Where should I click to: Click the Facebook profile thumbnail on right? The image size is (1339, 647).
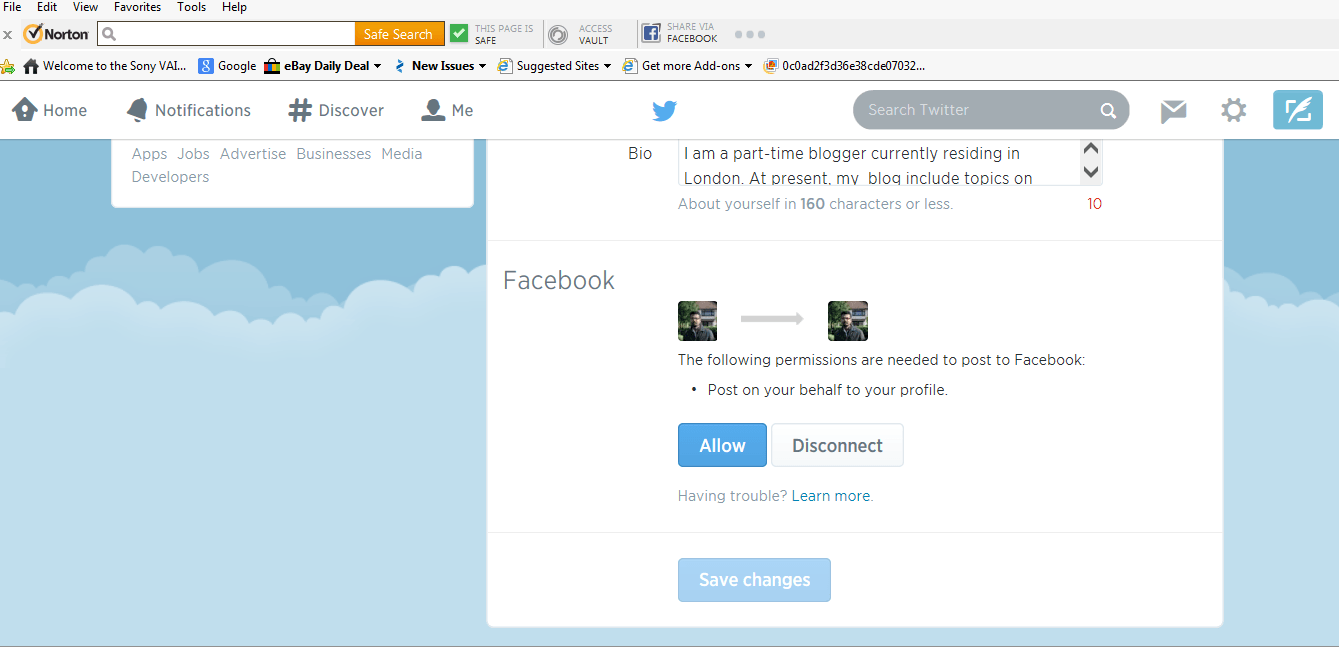[848, 321]
